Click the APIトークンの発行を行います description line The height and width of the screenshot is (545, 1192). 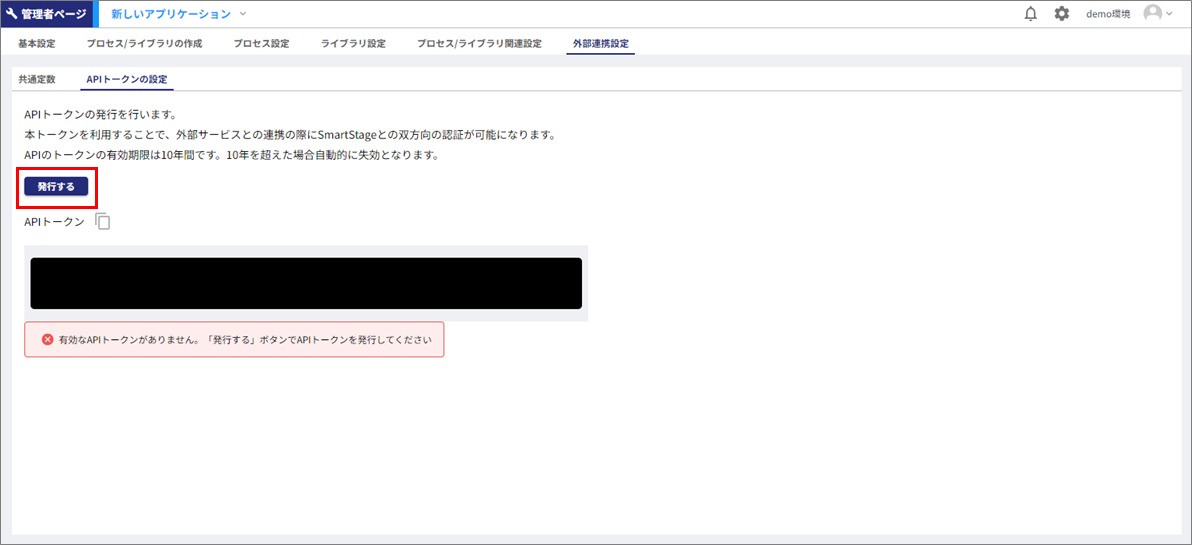click(x=100, y=116)
